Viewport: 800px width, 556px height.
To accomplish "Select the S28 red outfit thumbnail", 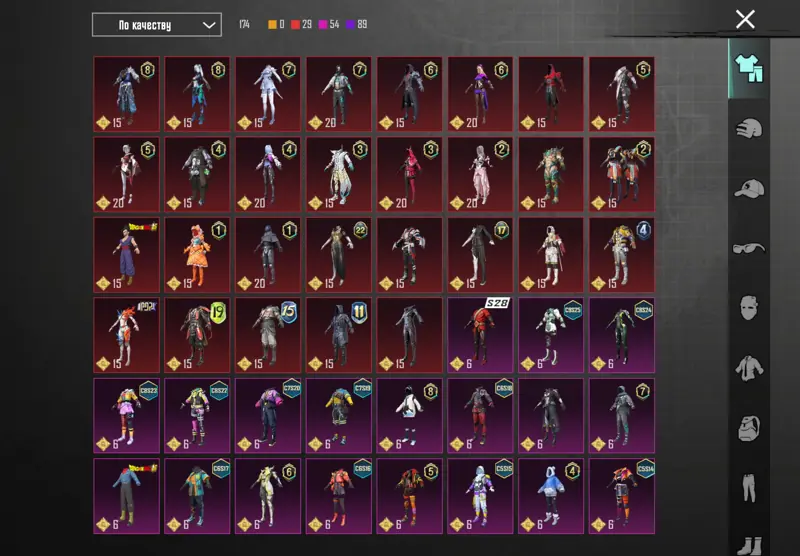I will click(x=480, y=335).
